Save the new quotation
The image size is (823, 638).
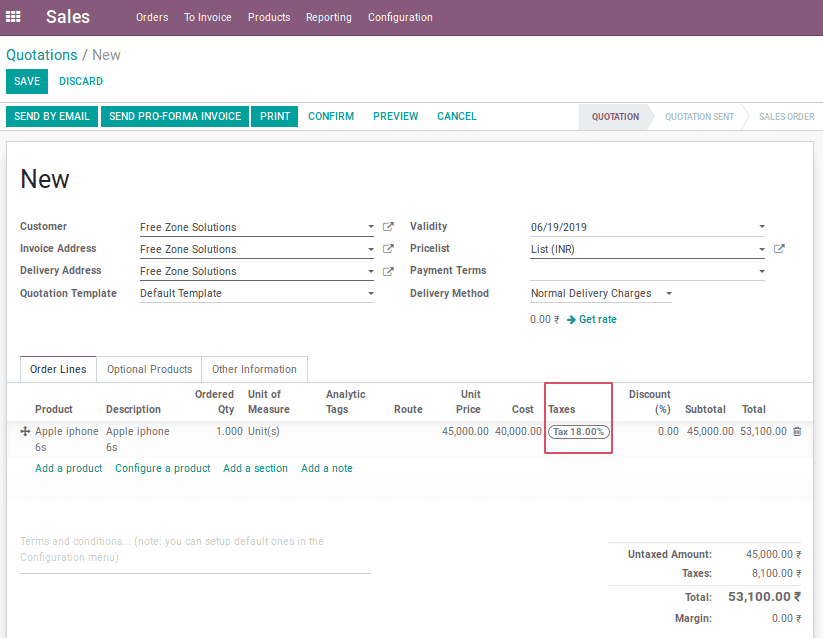tap(27, 81)
